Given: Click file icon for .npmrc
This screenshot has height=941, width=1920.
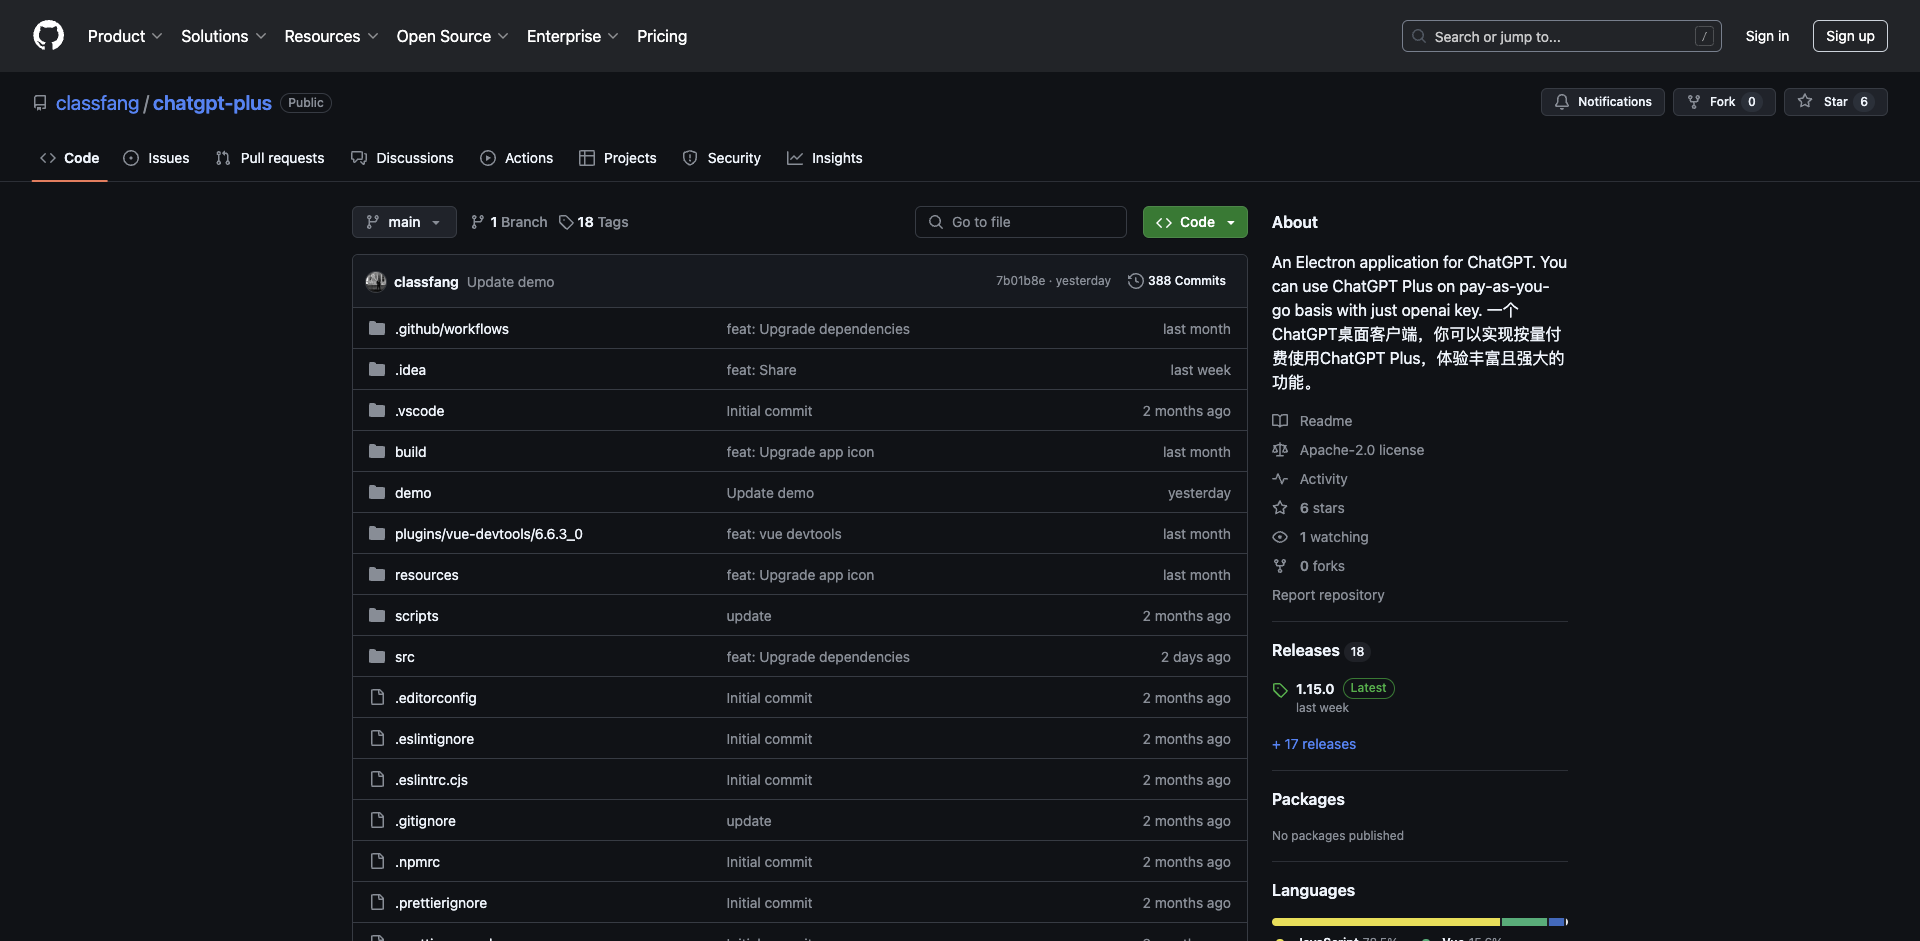Looking at the screenshot, I should (377, 861).
